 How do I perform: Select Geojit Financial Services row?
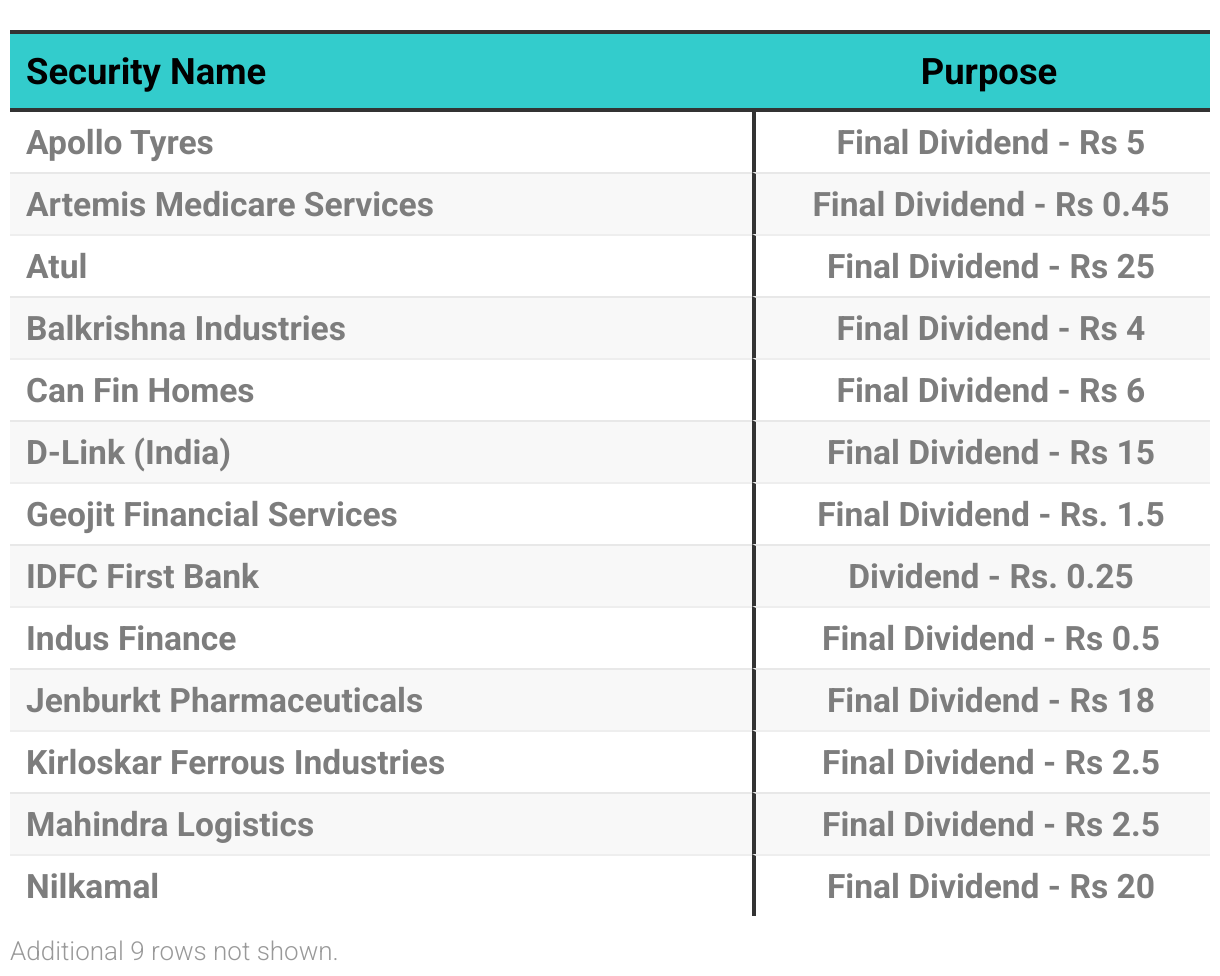click(212, 515)
